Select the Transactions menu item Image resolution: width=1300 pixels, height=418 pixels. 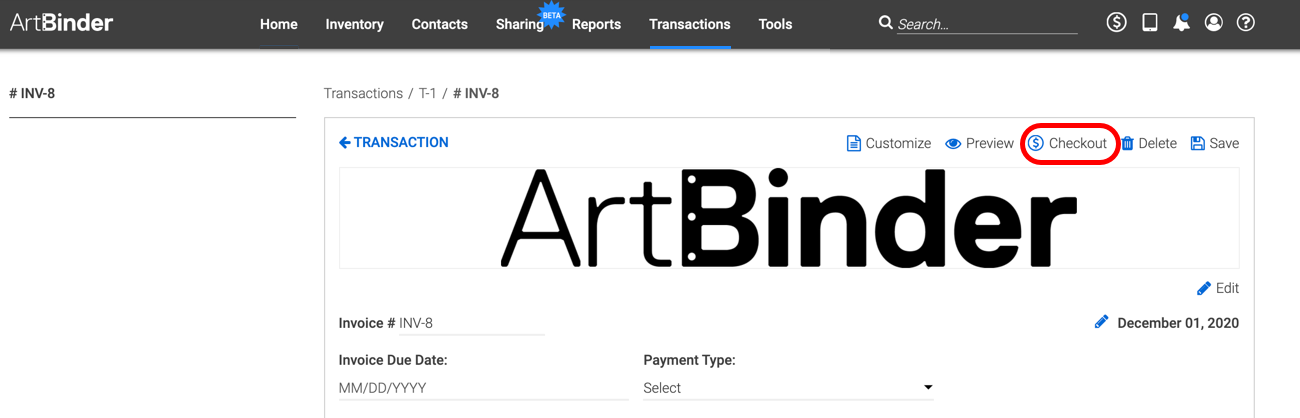point(690,24)
